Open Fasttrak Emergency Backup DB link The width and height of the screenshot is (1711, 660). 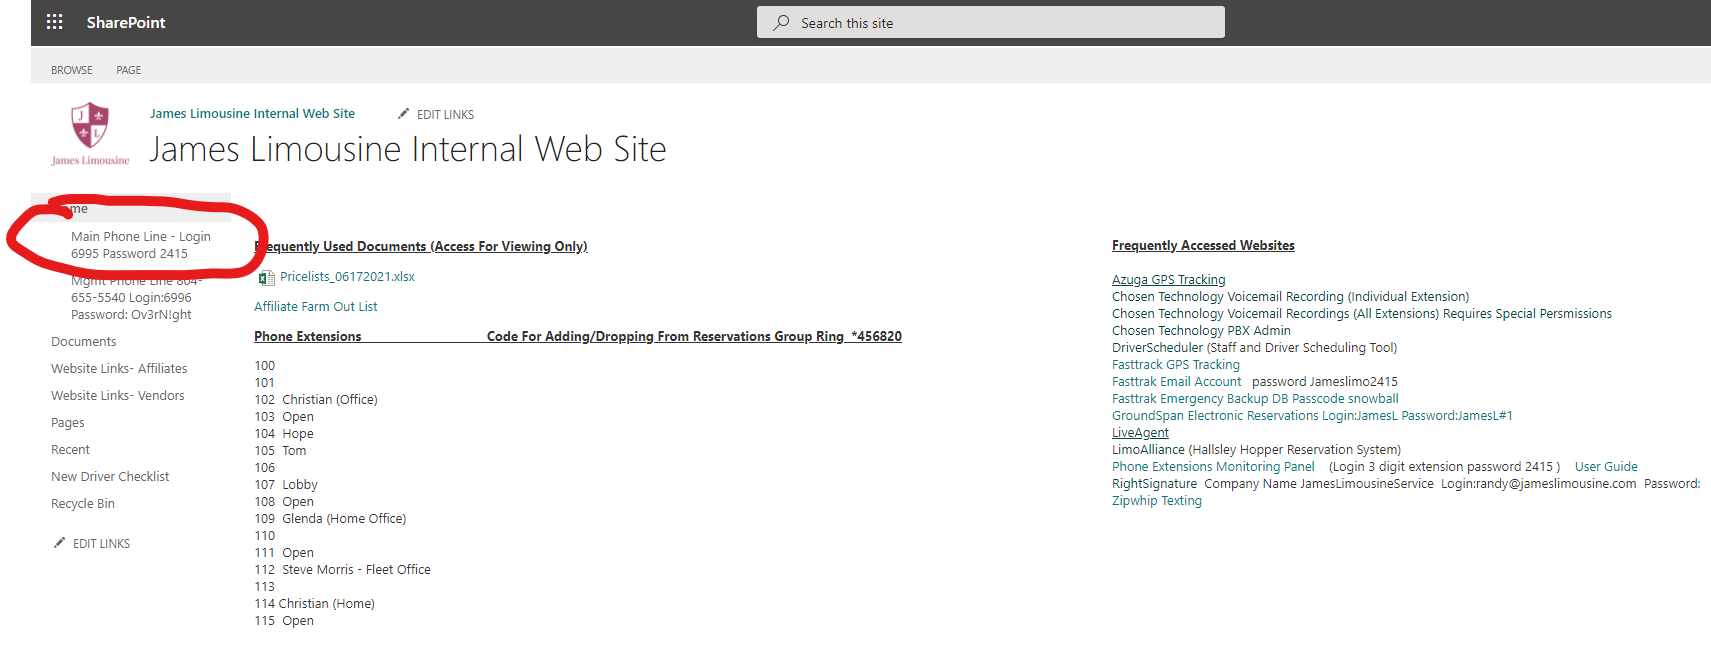tap(1255, 399)
